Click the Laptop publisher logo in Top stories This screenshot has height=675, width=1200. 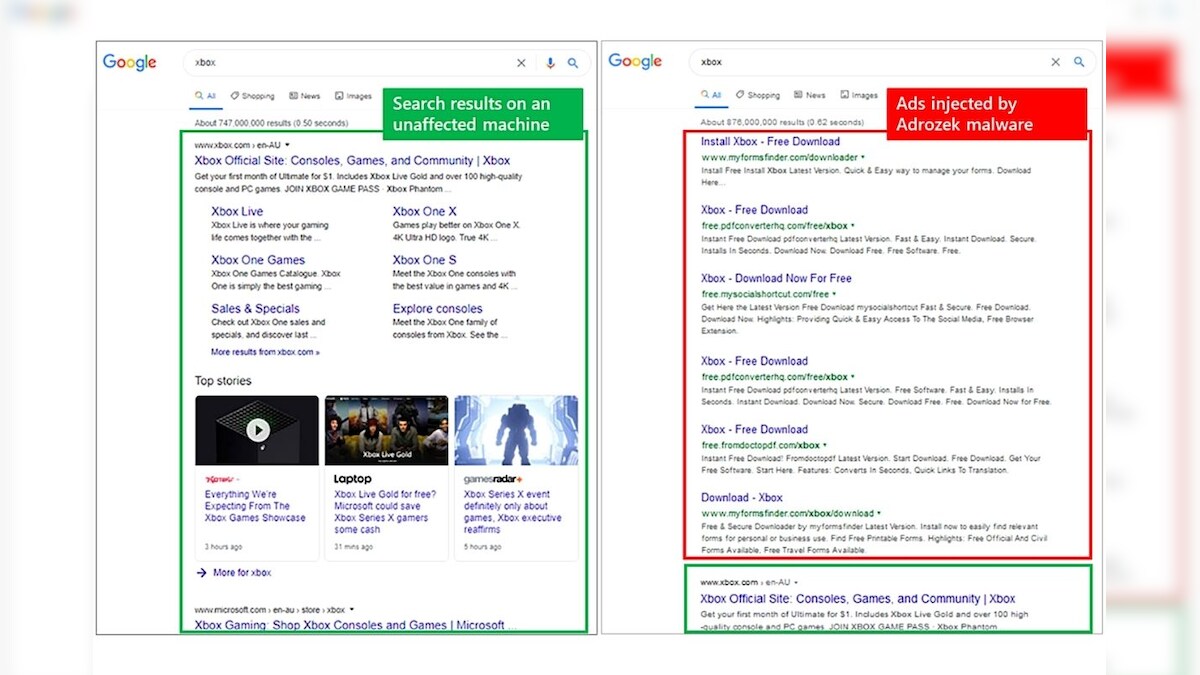(x=351, y=479)
